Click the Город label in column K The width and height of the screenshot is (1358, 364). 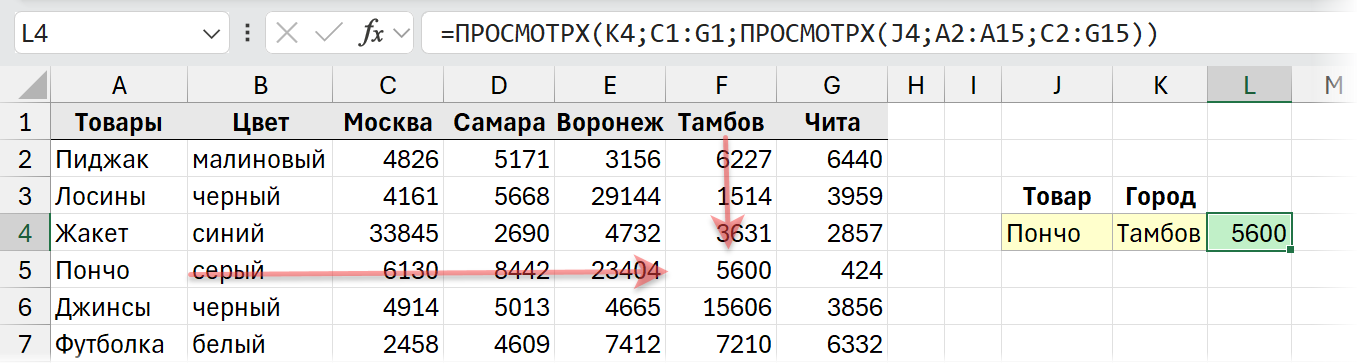pyautogui.click(x=1159, y=196)
